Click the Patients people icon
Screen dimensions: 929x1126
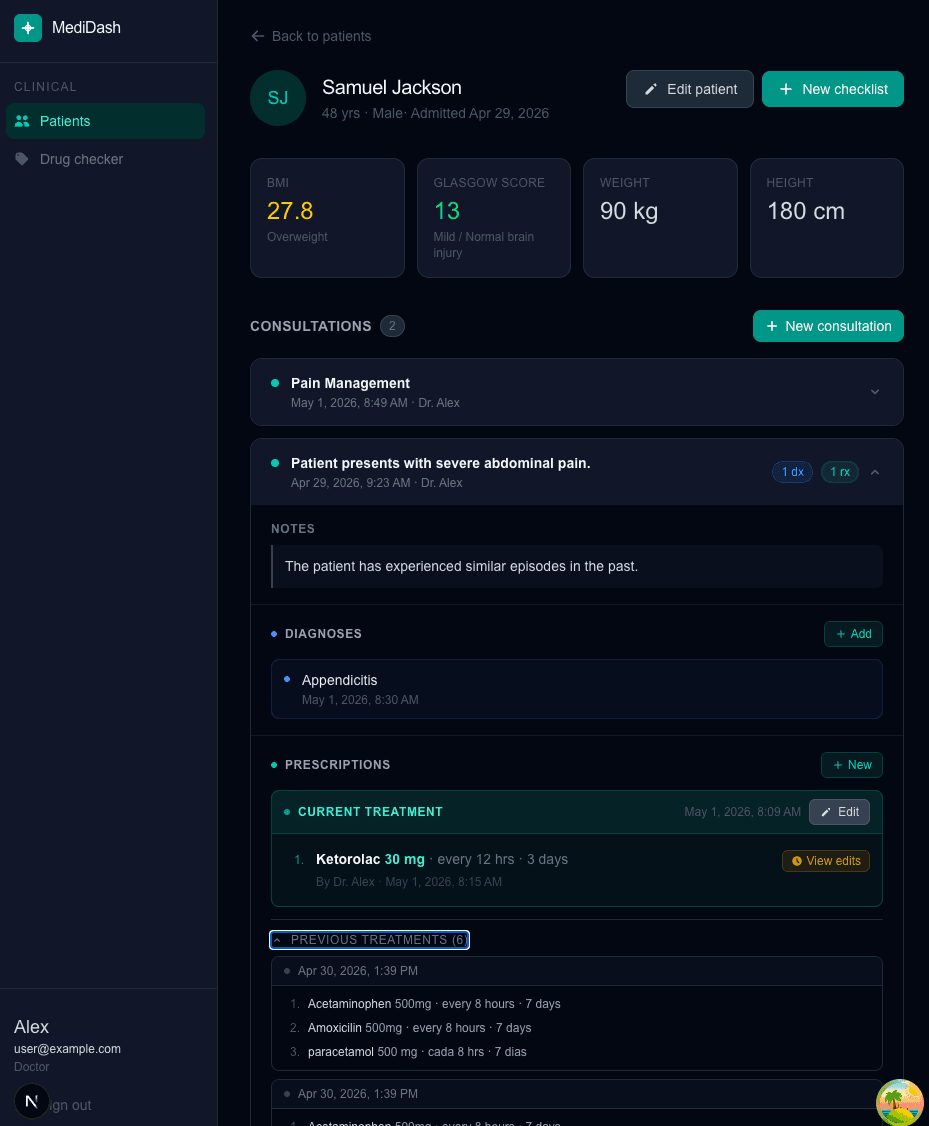(22, 121)
